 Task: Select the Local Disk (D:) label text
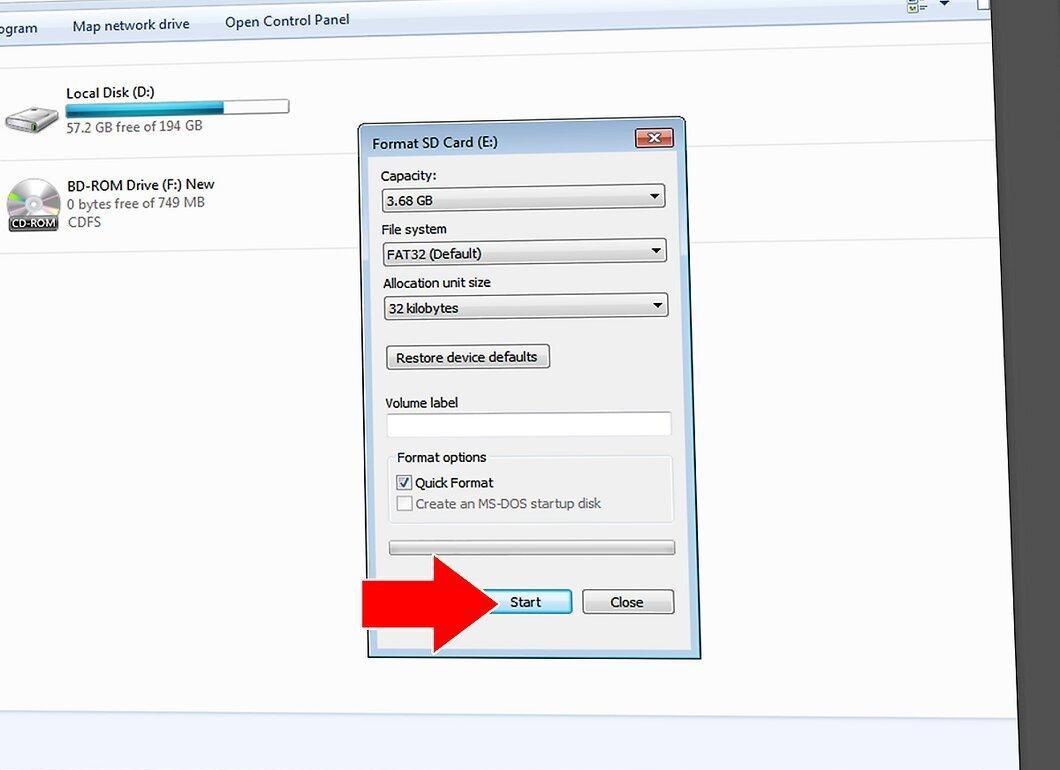click(110, 92)
